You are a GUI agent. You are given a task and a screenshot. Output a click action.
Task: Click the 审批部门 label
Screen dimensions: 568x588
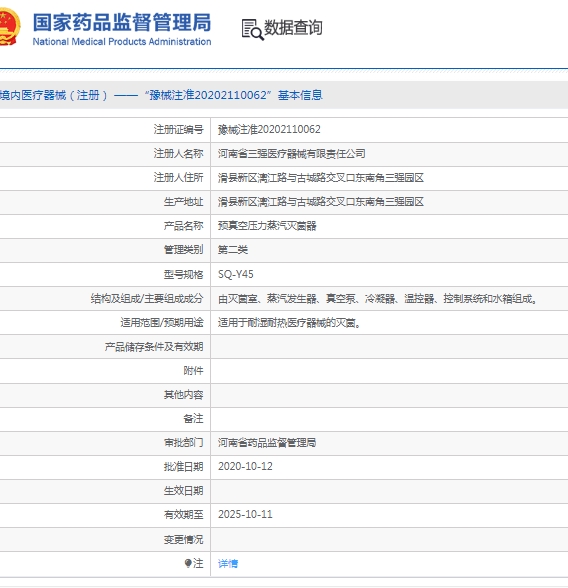[183, 442]
